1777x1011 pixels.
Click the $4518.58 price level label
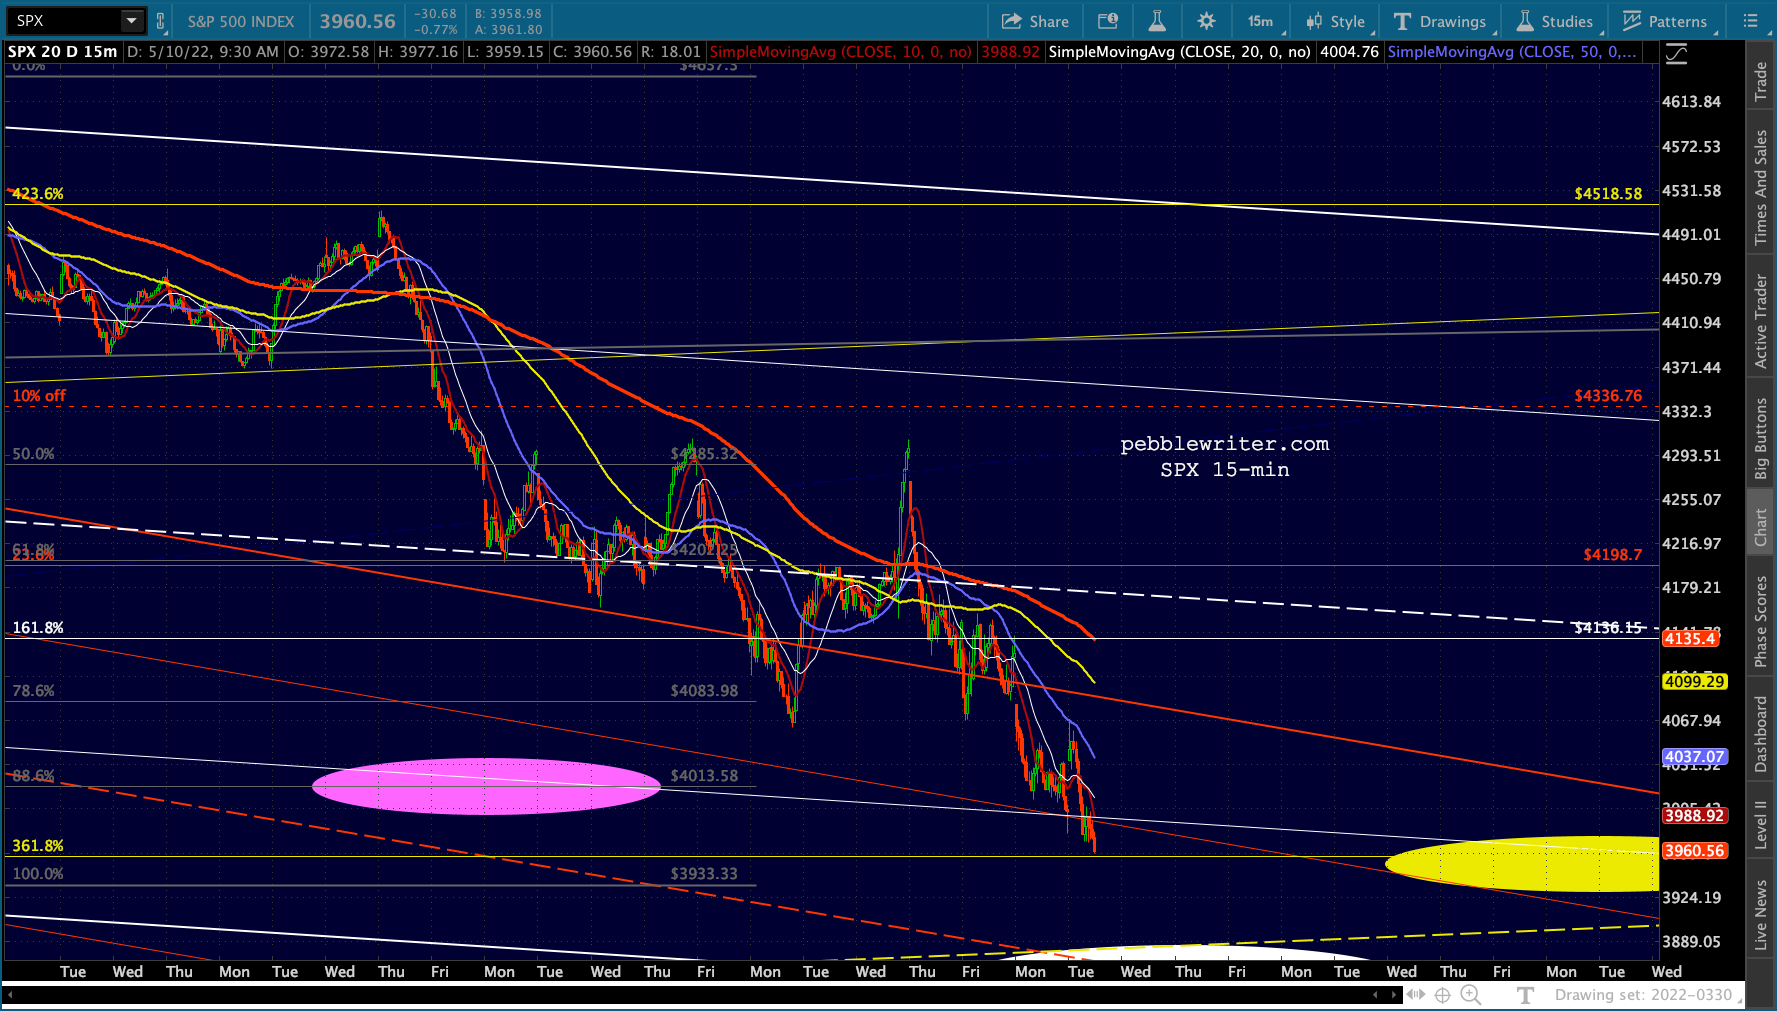point(1608,194)
